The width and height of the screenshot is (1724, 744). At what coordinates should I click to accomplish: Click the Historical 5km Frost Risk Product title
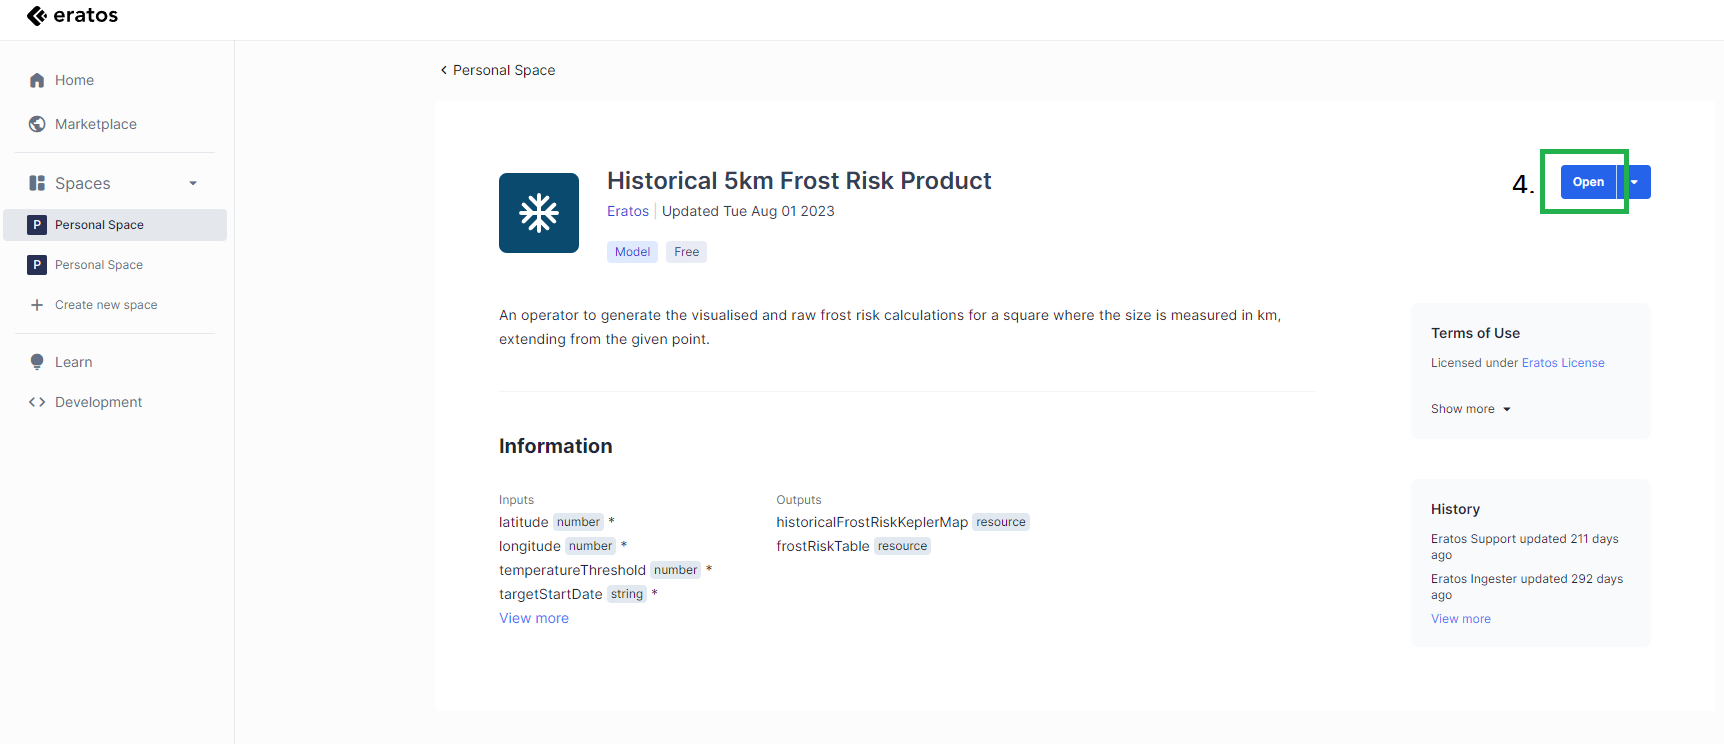(x=799, y=181)
